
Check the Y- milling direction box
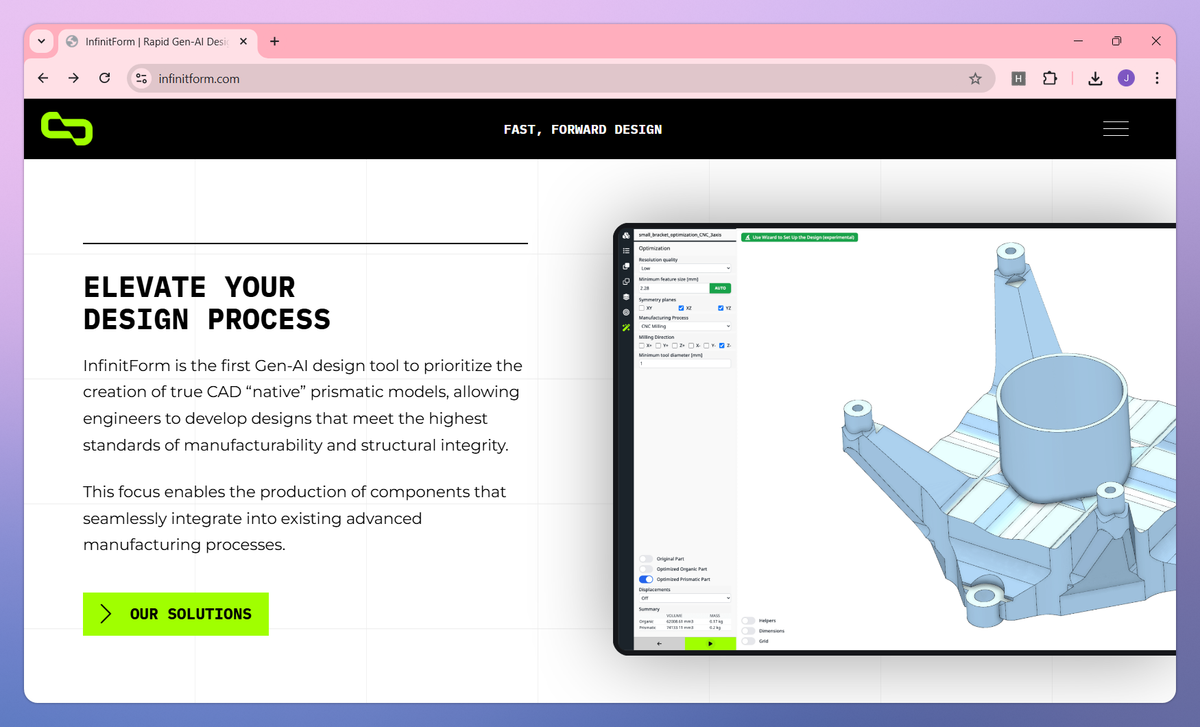click(706, 345)
